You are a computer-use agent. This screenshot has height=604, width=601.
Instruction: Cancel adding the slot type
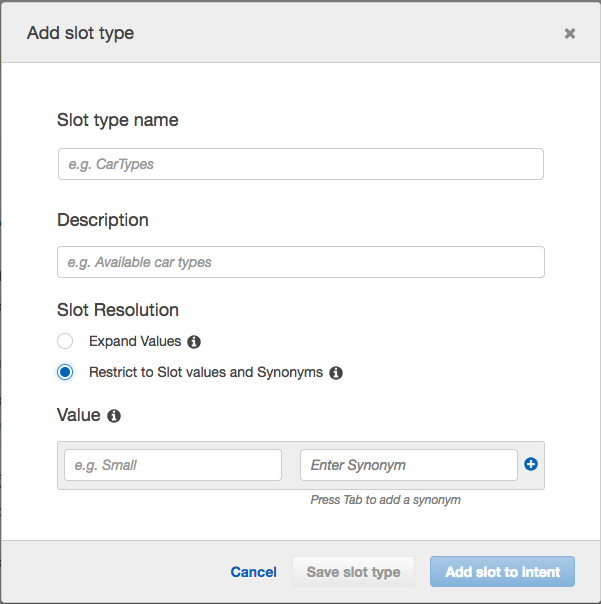(253, 572)
